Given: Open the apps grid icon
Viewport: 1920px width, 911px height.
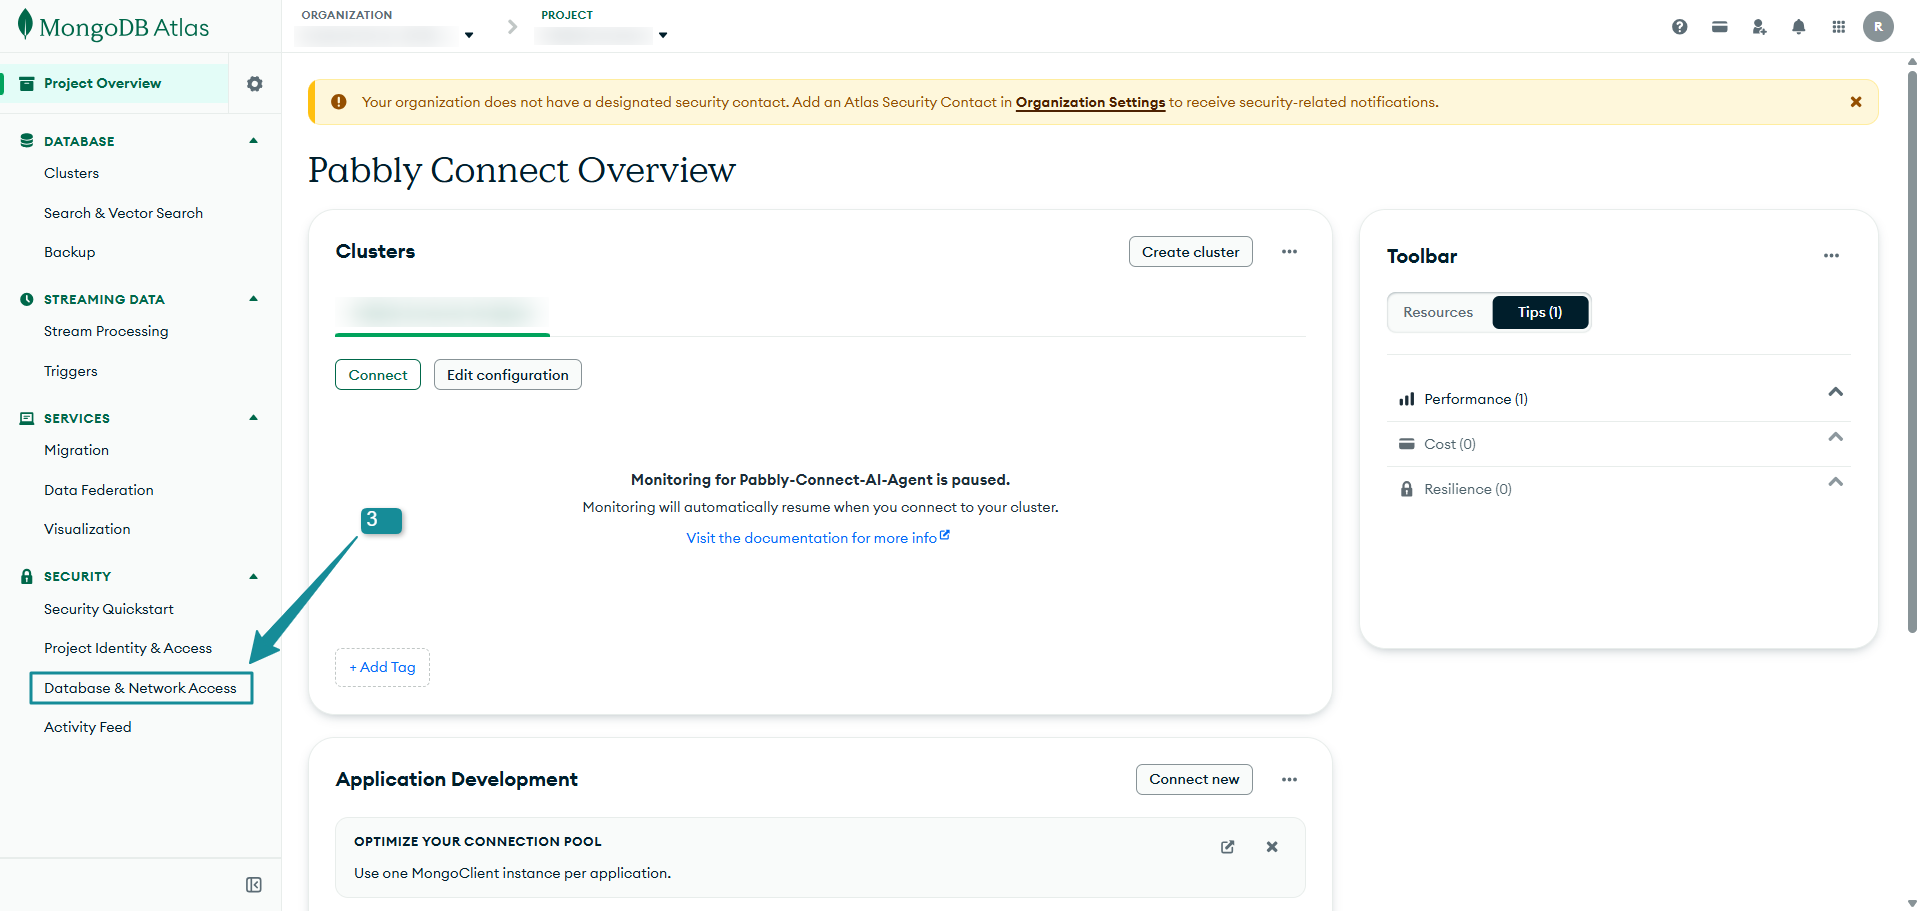Looking at the screenshot, I should point(1838,27).
